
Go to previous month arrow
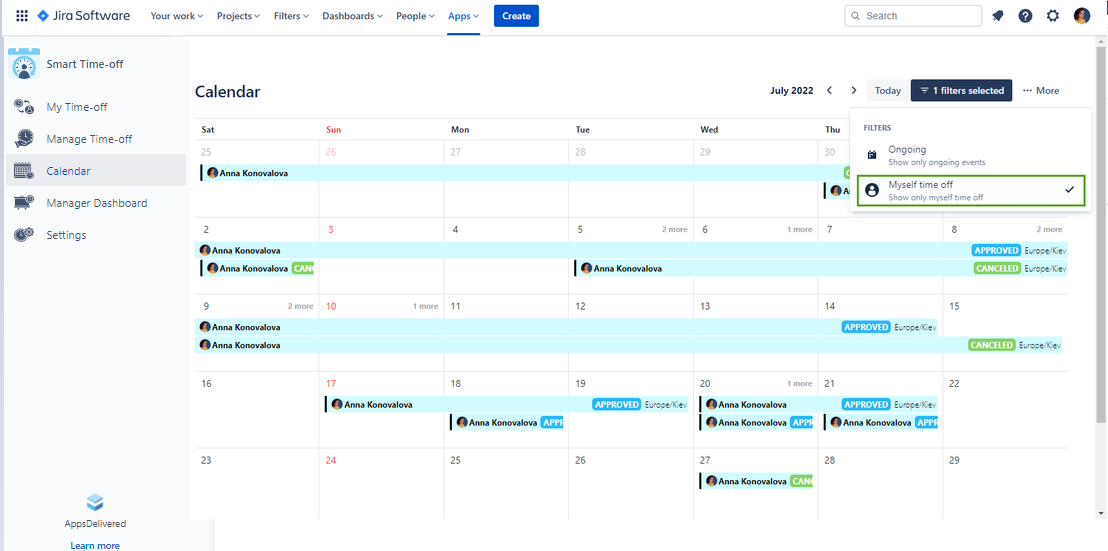click(x=829, y=91)
